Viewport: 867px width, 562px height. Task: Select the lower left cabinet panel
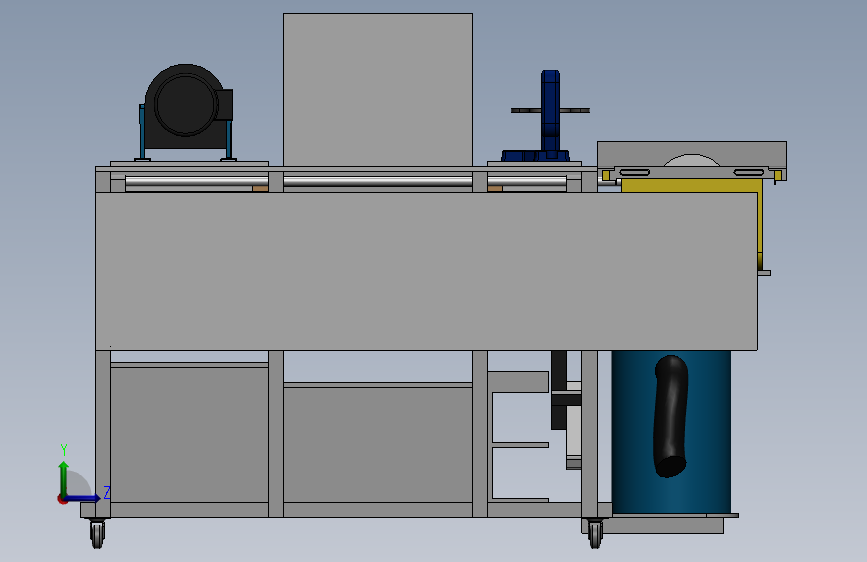[x=189, y=434]
